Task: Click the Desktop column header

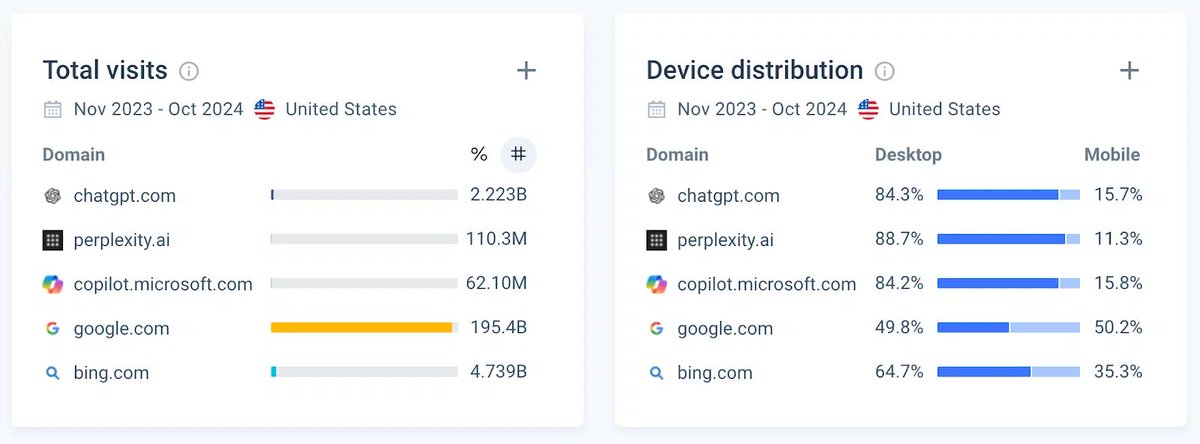Action: (908, 154)
